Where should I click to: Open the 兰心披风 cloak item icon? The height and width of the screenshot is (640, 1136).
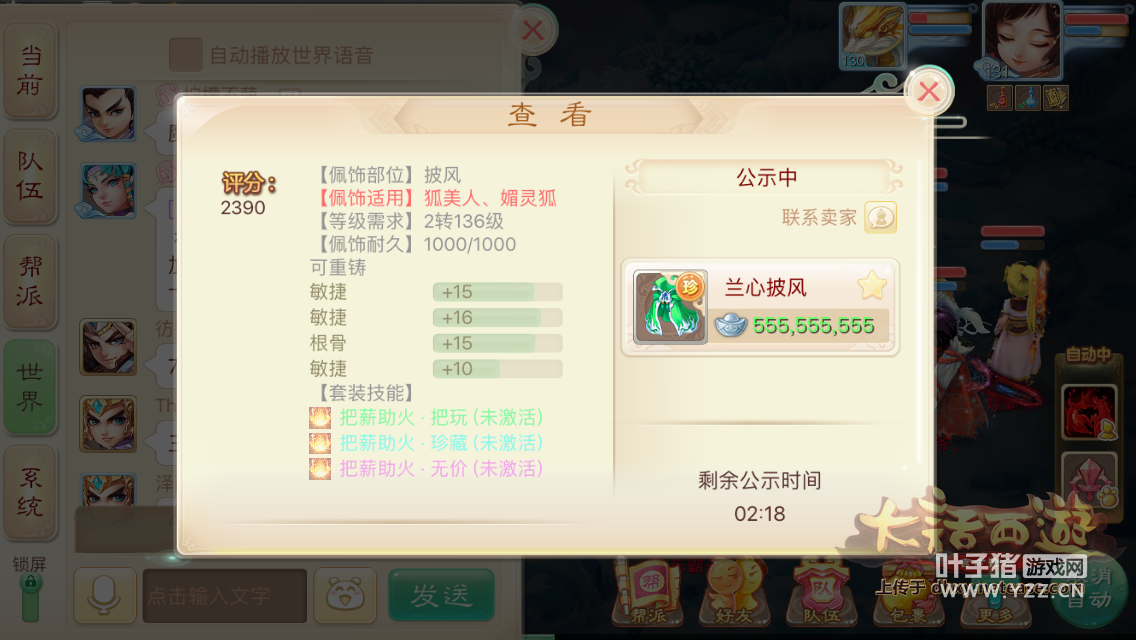point(670,307)
